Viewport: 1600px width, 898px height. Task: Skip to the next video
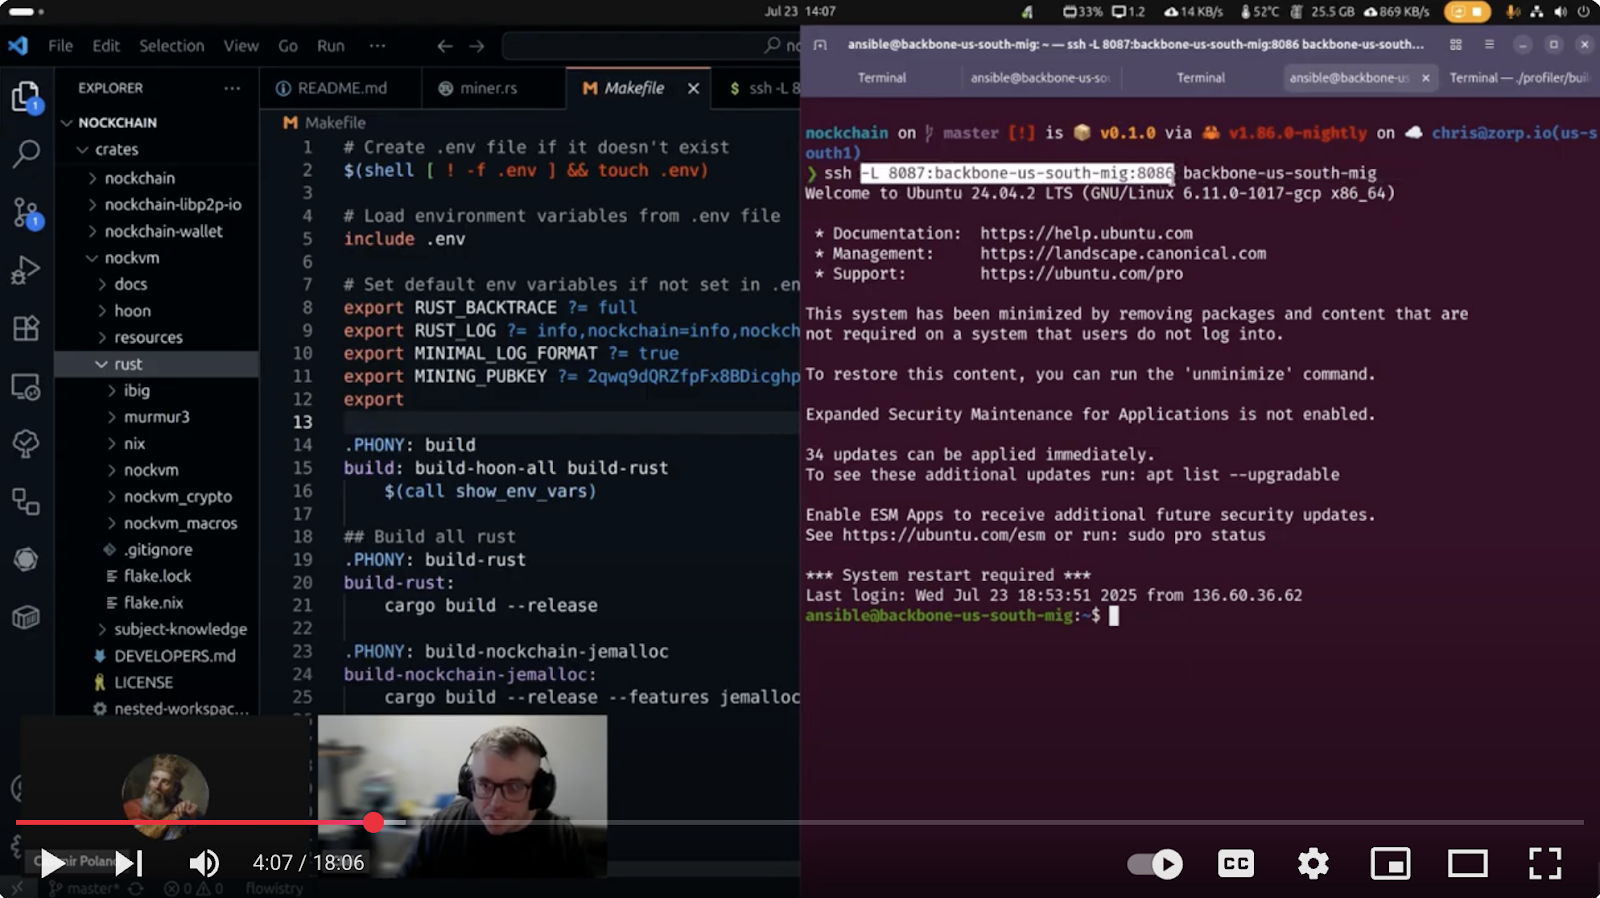coord(130,863)
